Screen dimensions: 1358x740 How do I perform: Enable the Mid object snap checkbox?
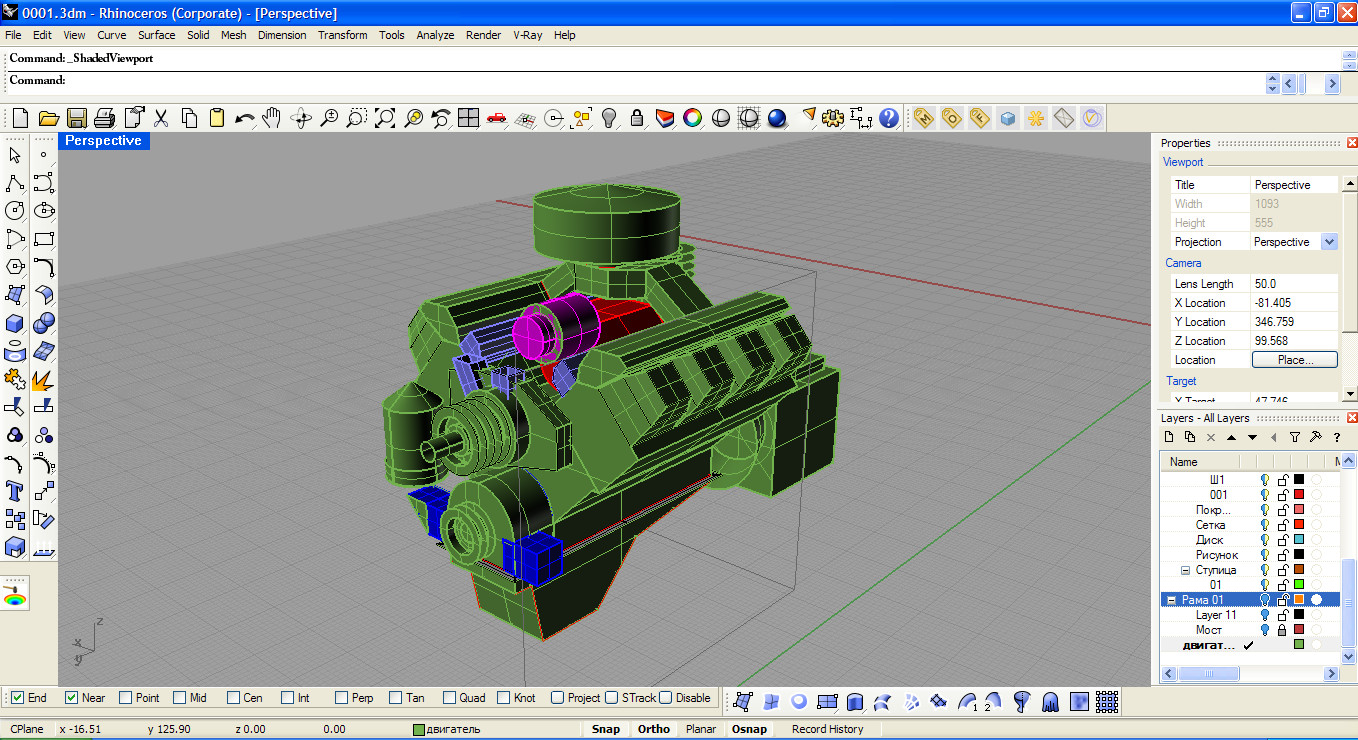click(179, 698)
